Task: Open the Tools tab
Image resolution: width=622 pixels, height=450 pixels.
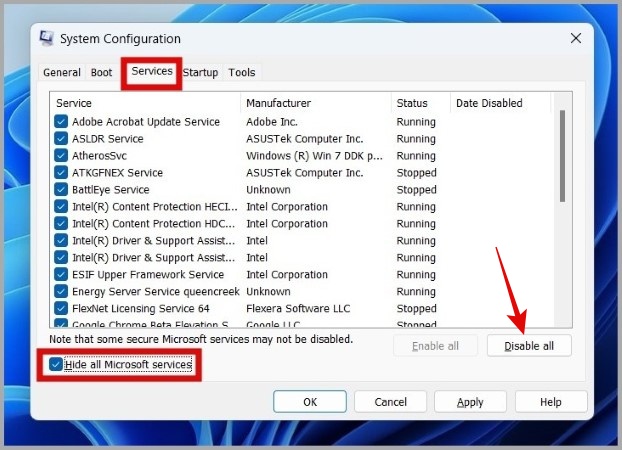Action: click(x=242, y=73)
